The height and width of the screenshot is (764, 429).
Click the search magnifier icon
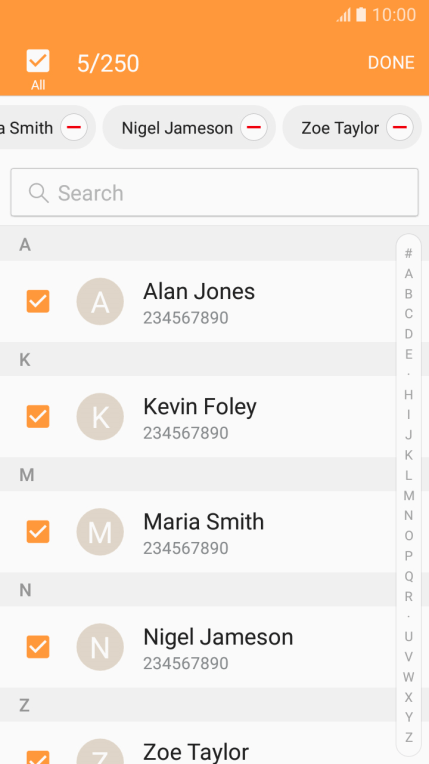pyautogui.click(x=39, y=193)
